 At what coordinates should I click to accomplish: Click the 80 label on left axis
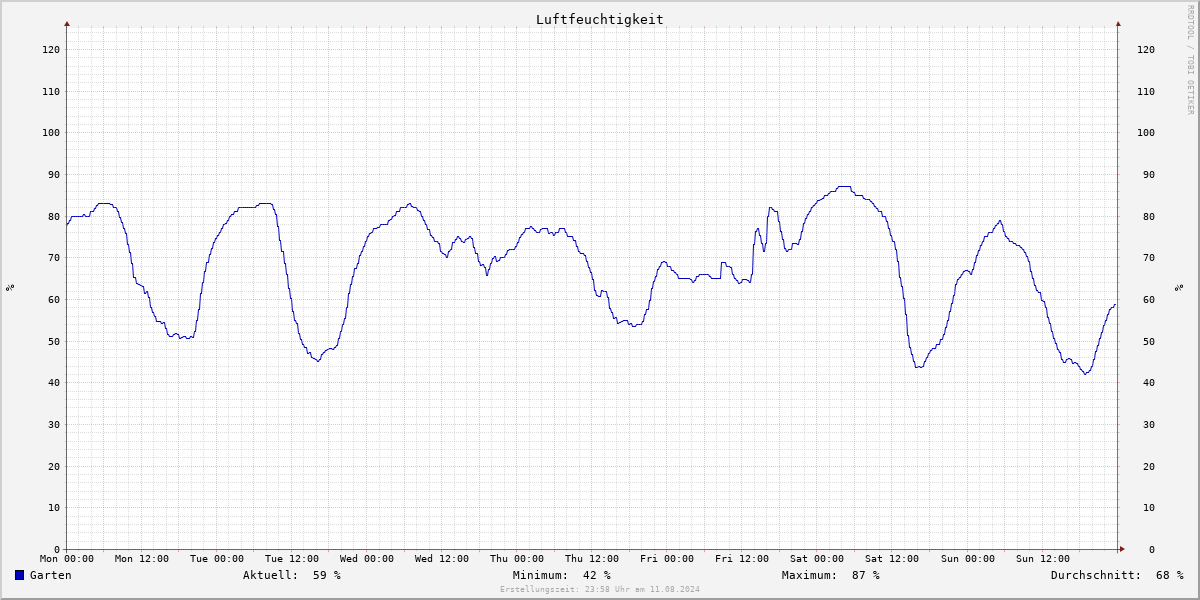[54, 216]
